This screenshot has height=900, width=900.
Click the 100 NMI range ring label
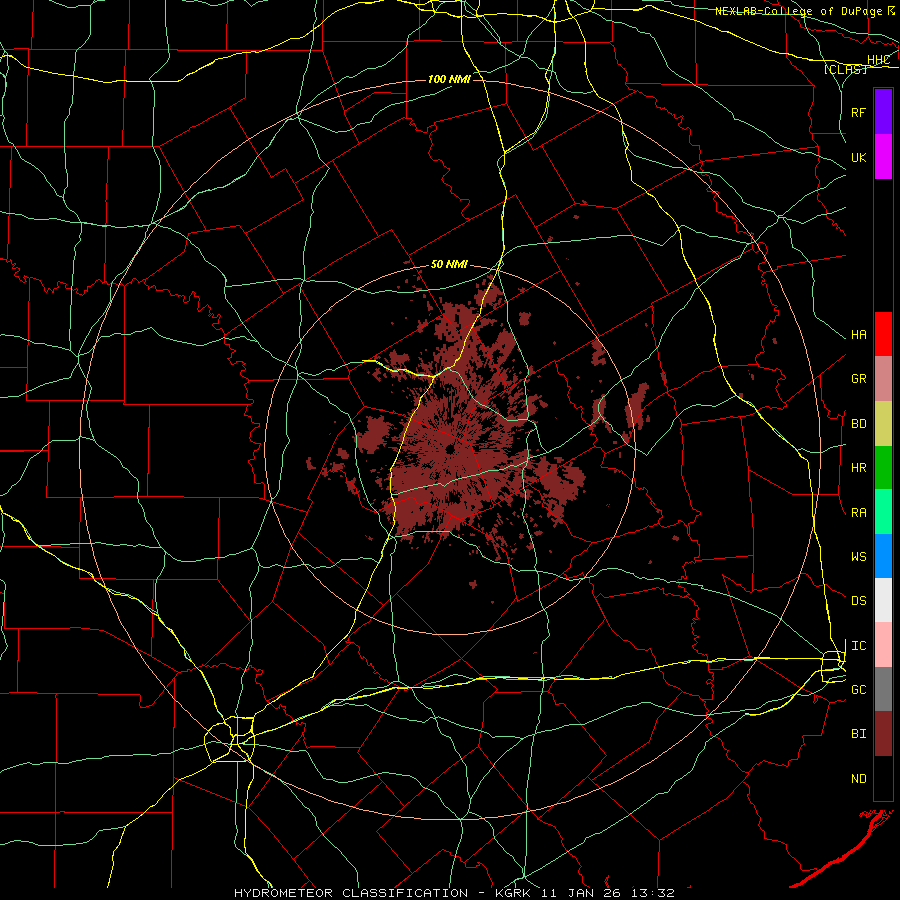click(449, 79)
